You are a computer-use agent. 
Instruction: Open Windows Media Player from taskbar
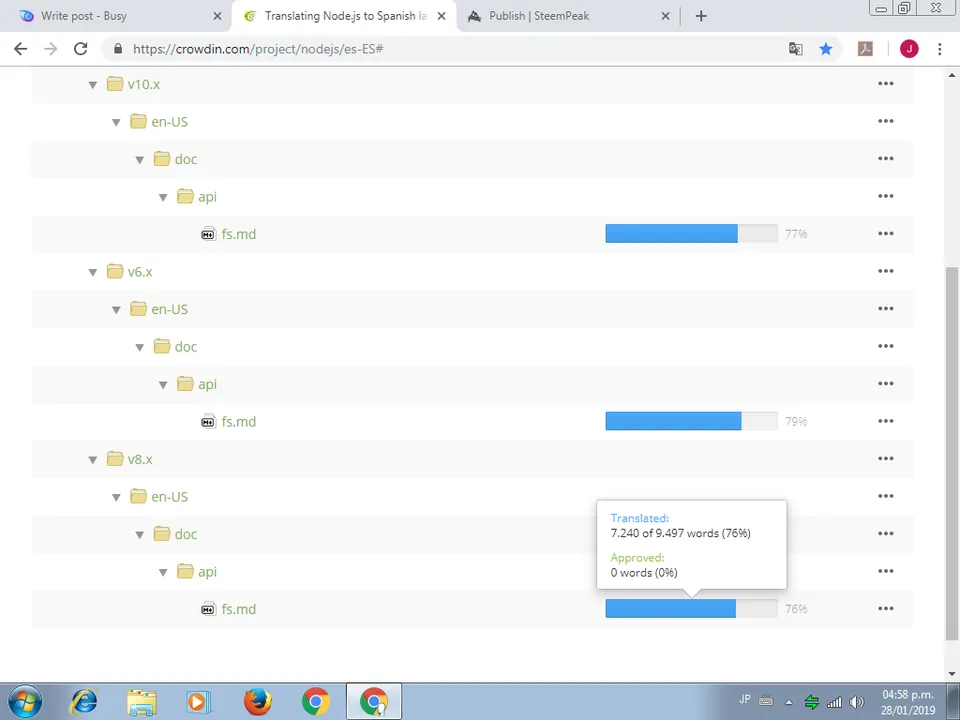coord(199,702)
